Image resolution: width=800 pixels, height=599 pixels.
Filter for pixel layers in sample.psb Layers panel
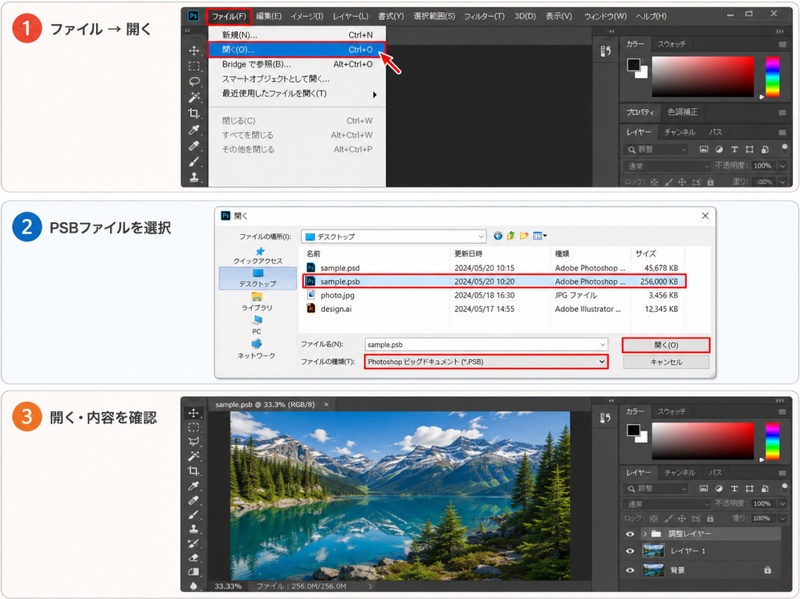point(704,489)
